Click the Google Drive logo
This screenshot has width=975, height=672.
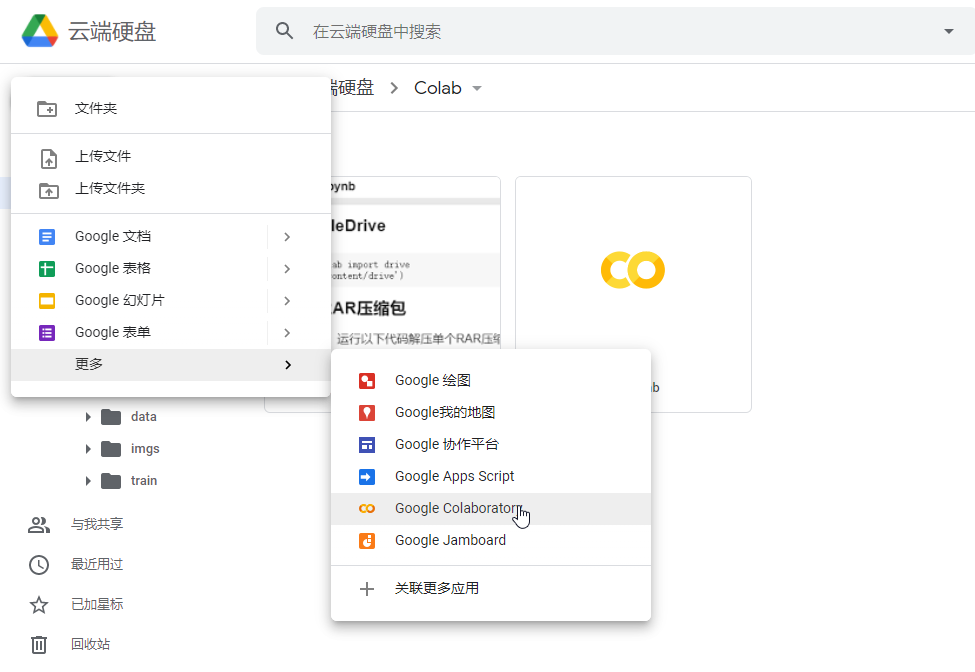[40, 31]
